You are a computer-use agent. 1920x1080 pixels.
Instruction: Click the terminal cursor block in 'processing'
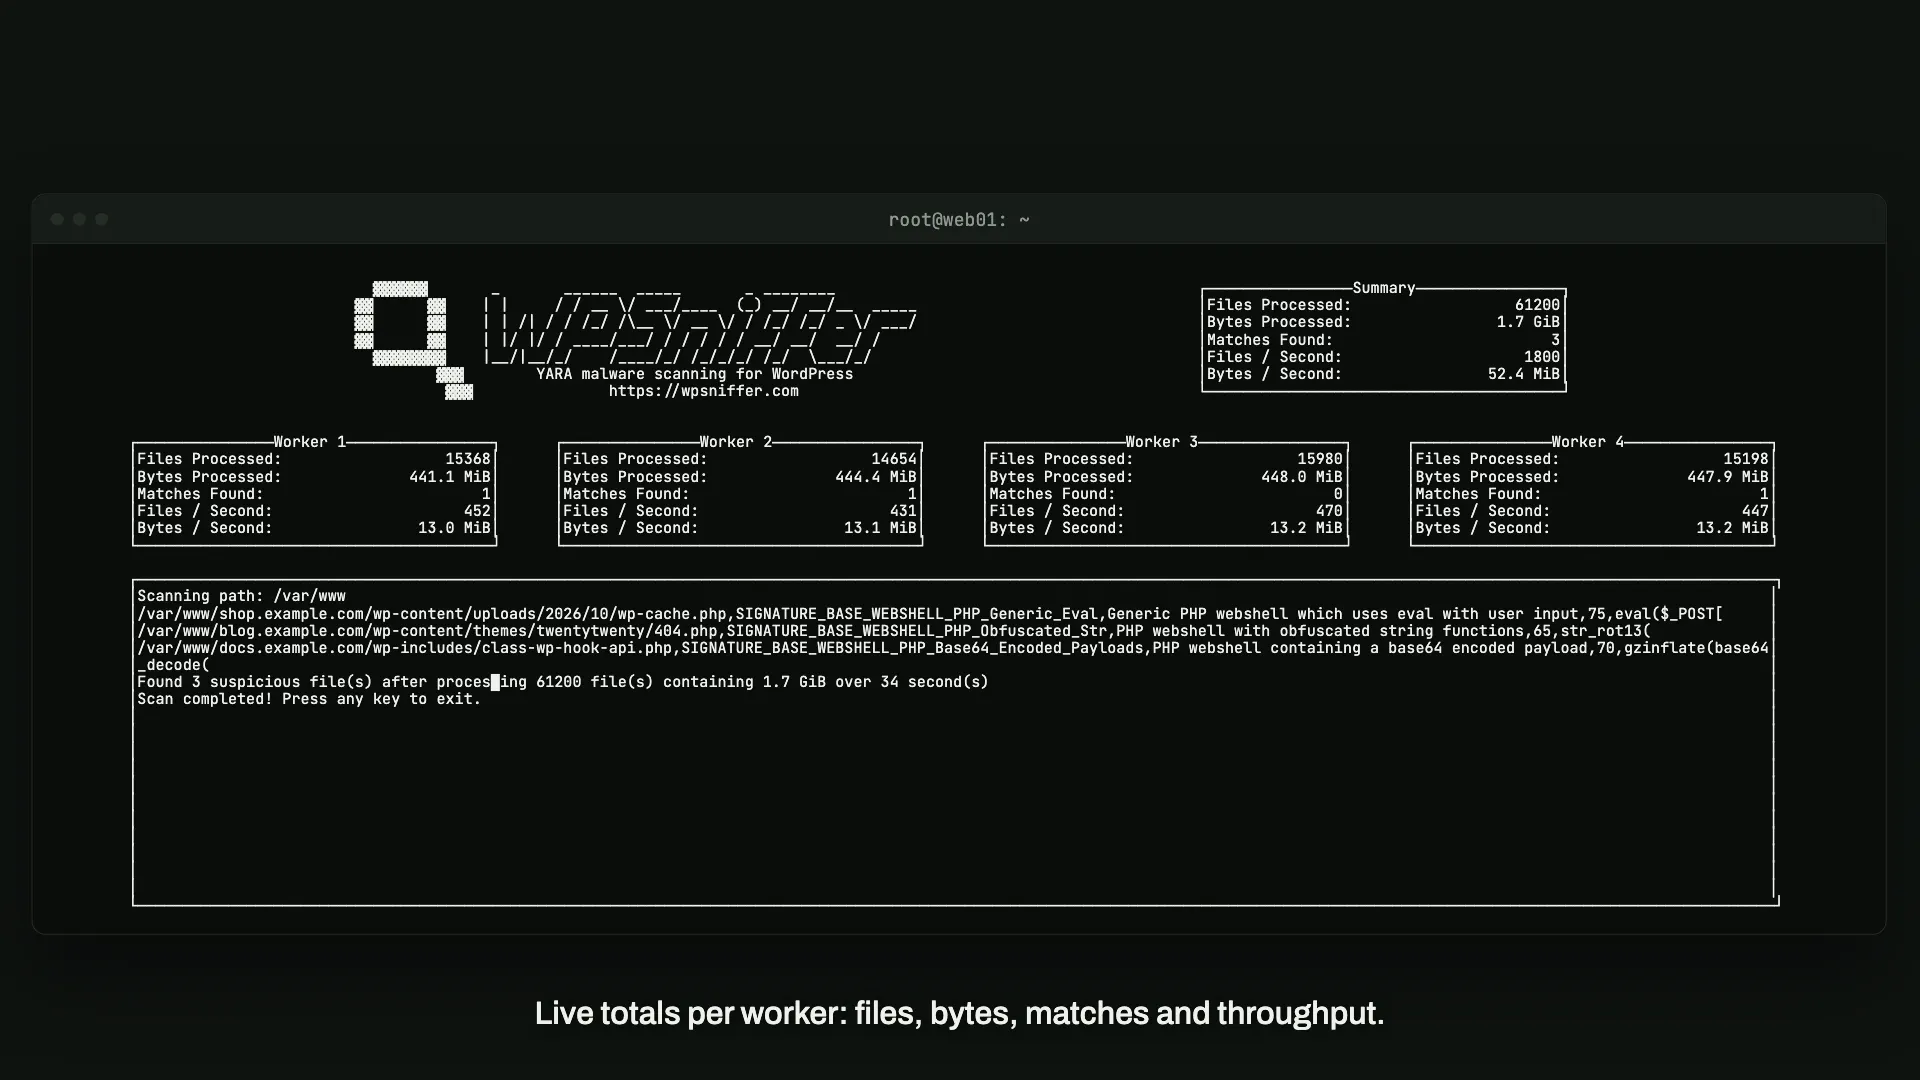[x=495, y=682]
